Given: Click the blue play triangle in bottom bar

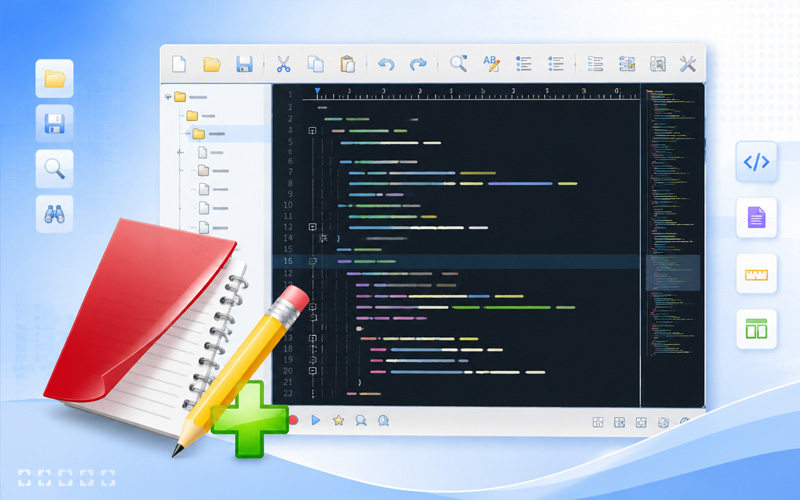Looking at the screenshot, I should [316, 420].
